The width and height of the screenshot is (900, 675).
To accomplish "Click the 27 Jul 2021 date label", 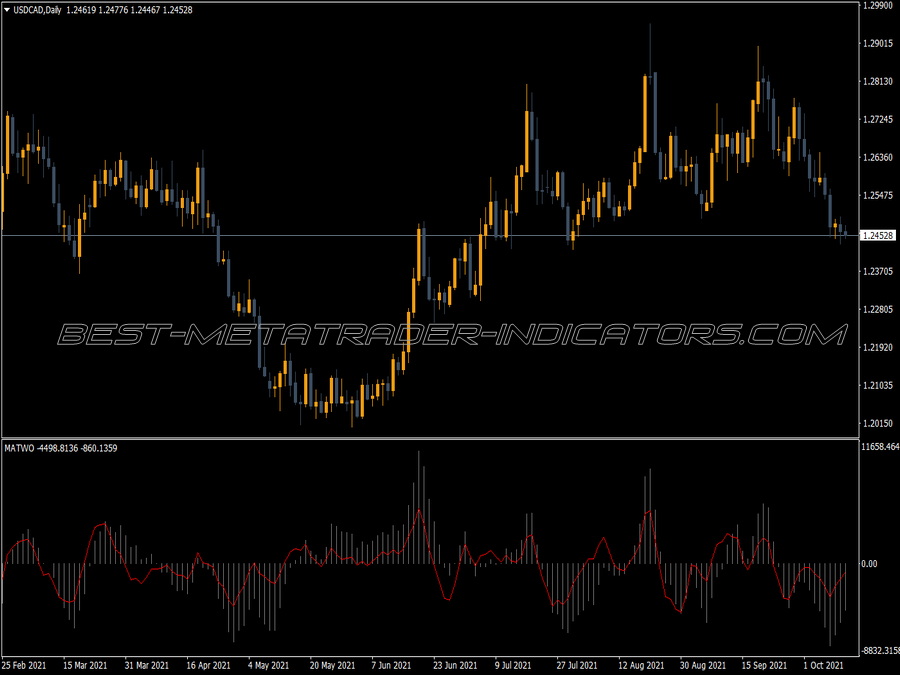I will [577, 665].
